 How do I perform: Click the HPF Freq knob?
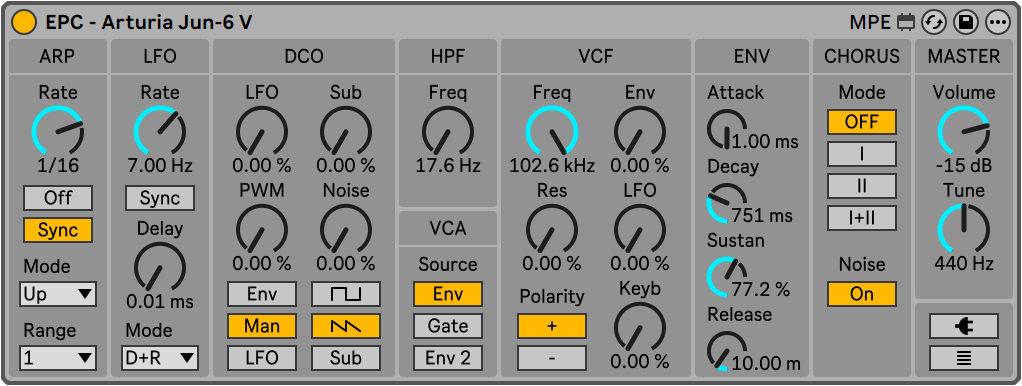(x=448, y=130)
